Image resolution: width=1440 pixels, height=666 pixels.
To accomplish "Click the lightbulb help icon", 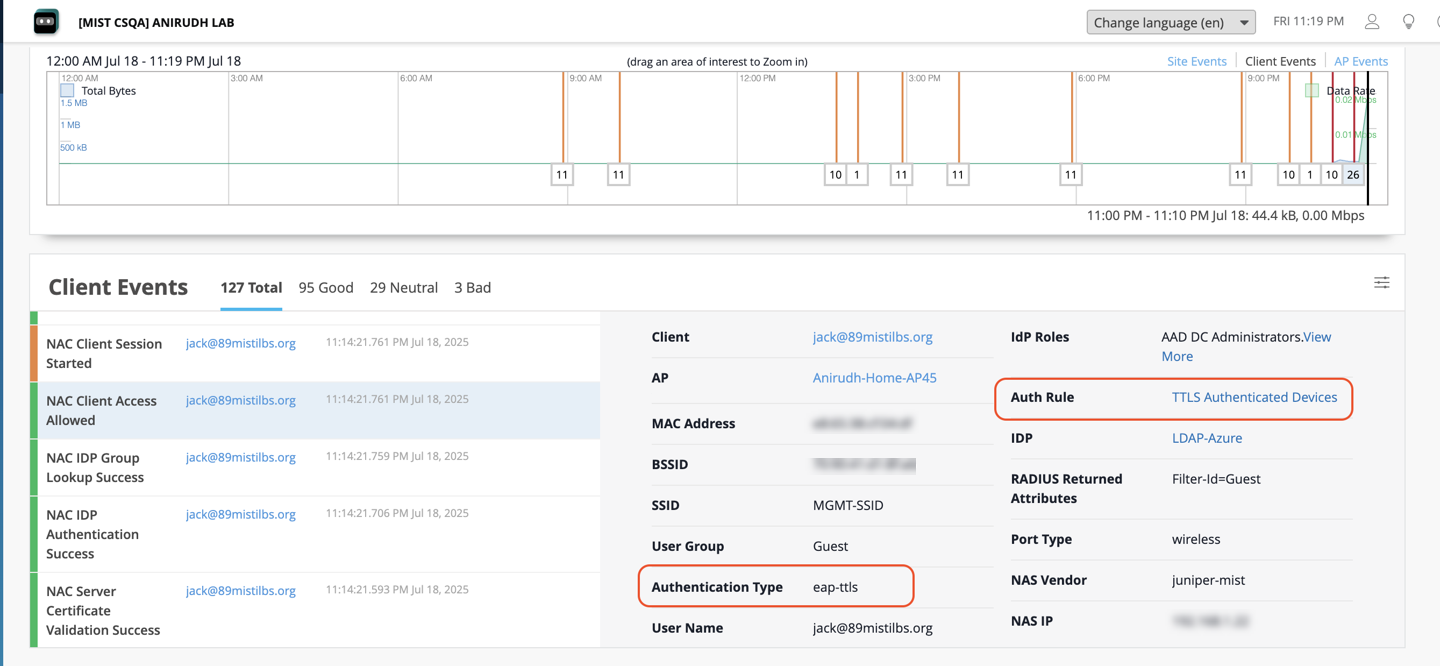I will [x=1408, y=21].
